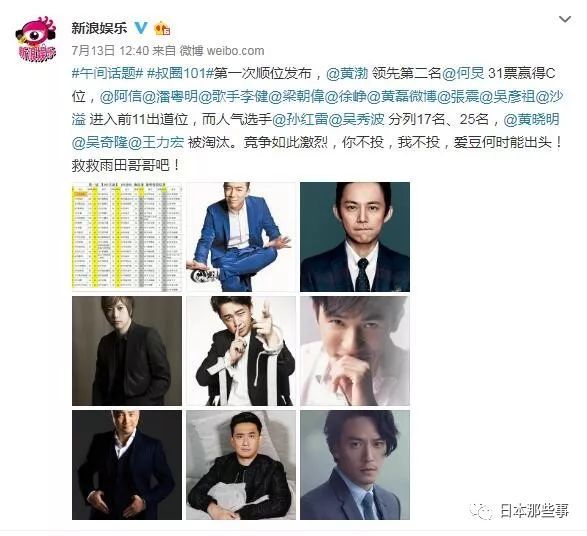Click the 微博 weibo.com source link

[x=222, y=51]
